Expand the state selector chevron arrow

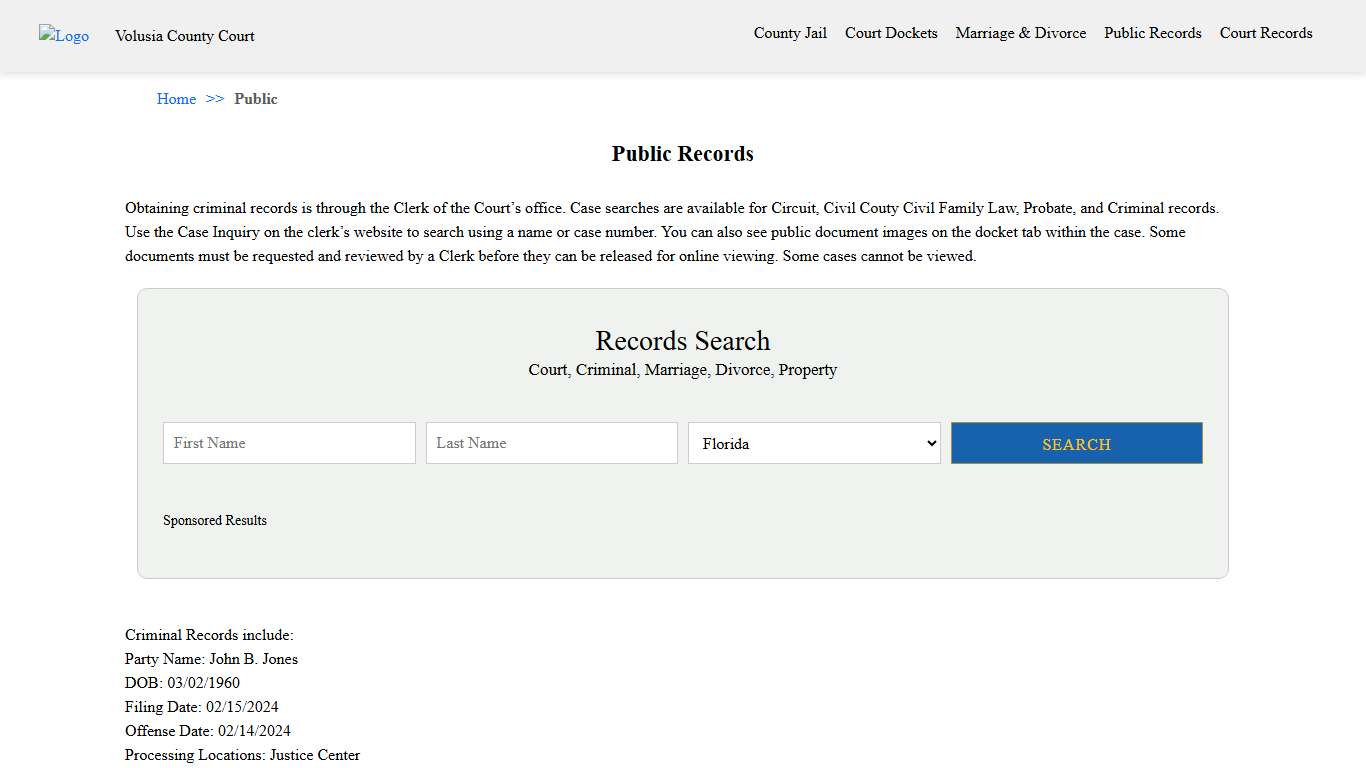pyautogui.click(x=931, y=443)
